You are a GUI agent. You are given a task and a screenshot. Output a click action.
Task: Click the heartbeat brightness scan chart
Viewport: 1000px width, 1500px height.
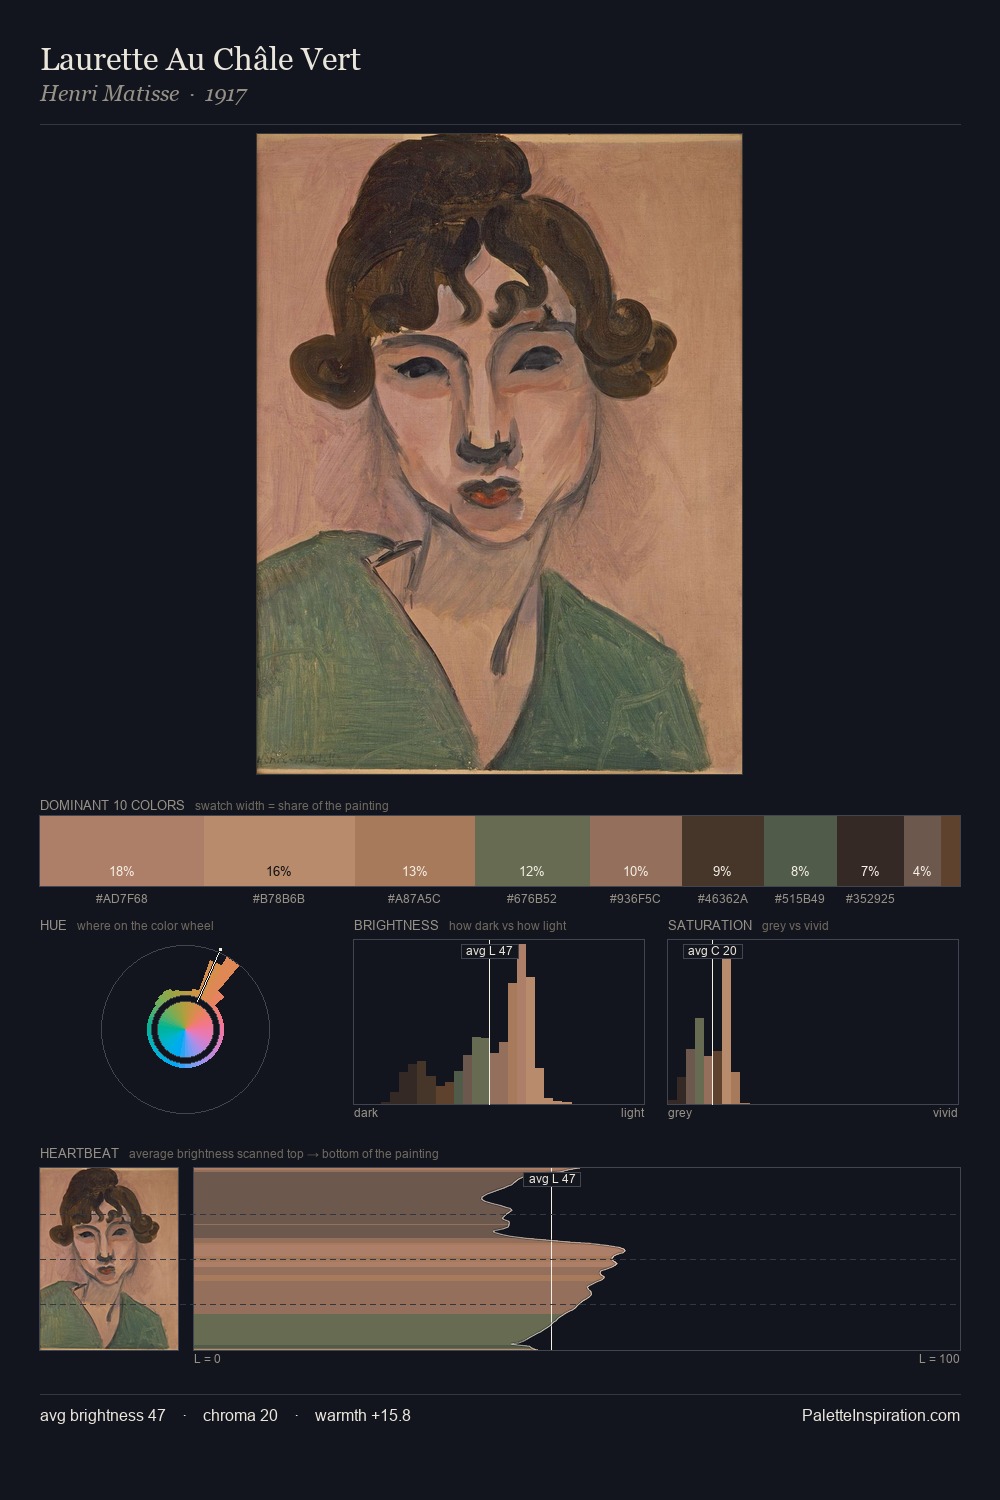point(577,1258)
